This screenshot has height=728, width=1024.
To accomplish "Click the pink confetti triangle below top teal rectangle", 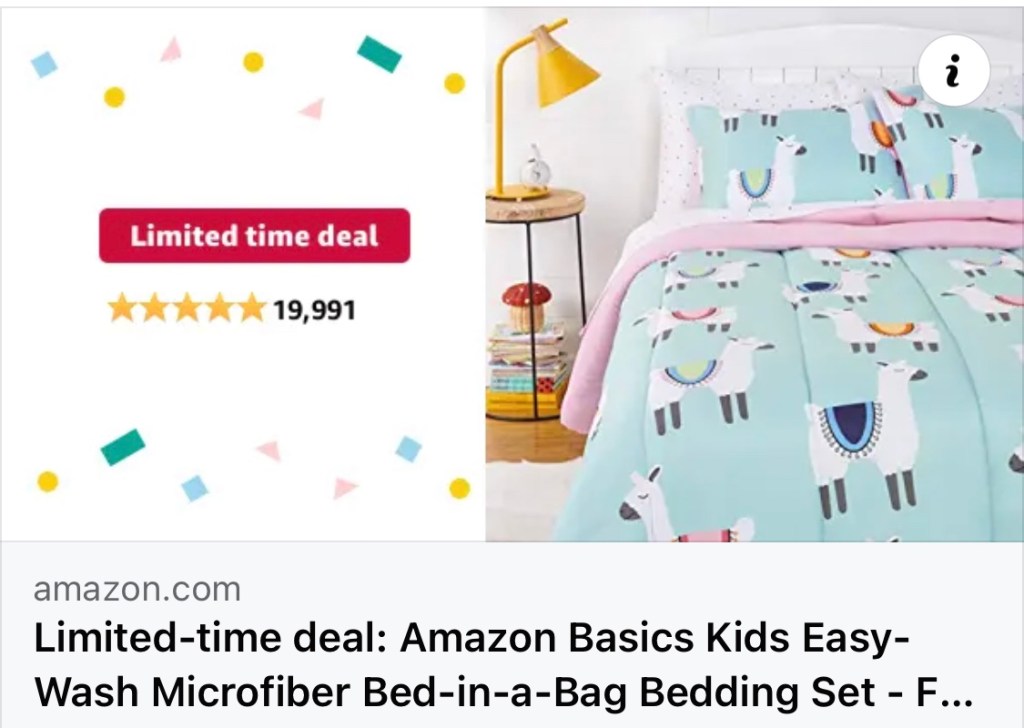I will click(313, 108).
